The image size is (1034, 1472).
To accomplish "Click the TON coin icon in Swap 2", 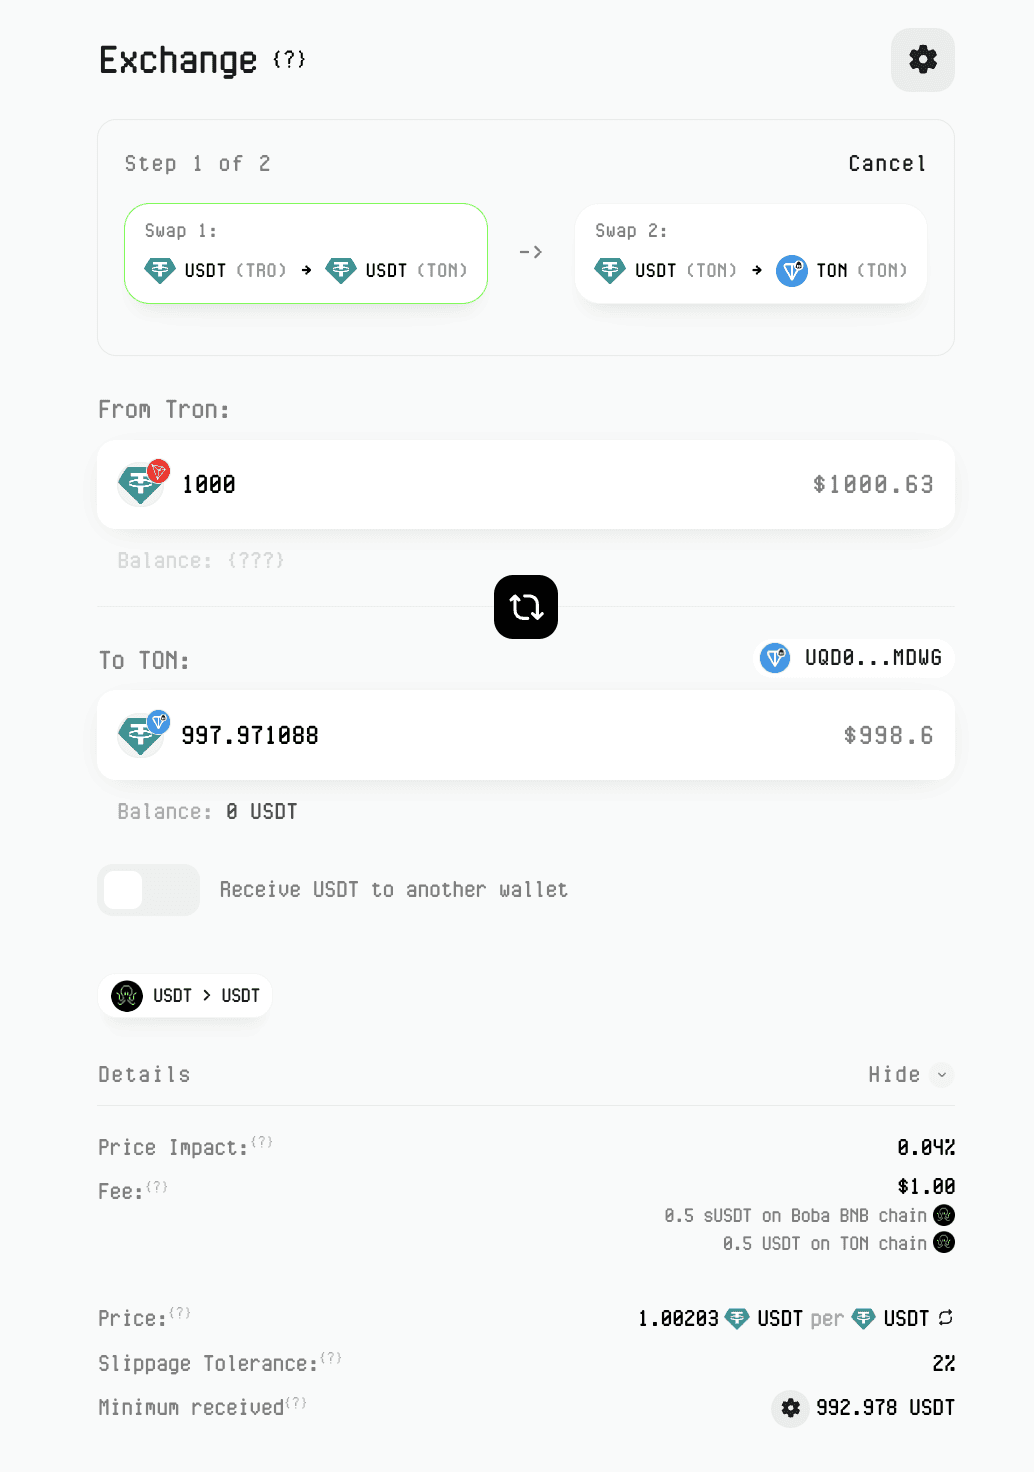I will [791, 270].
